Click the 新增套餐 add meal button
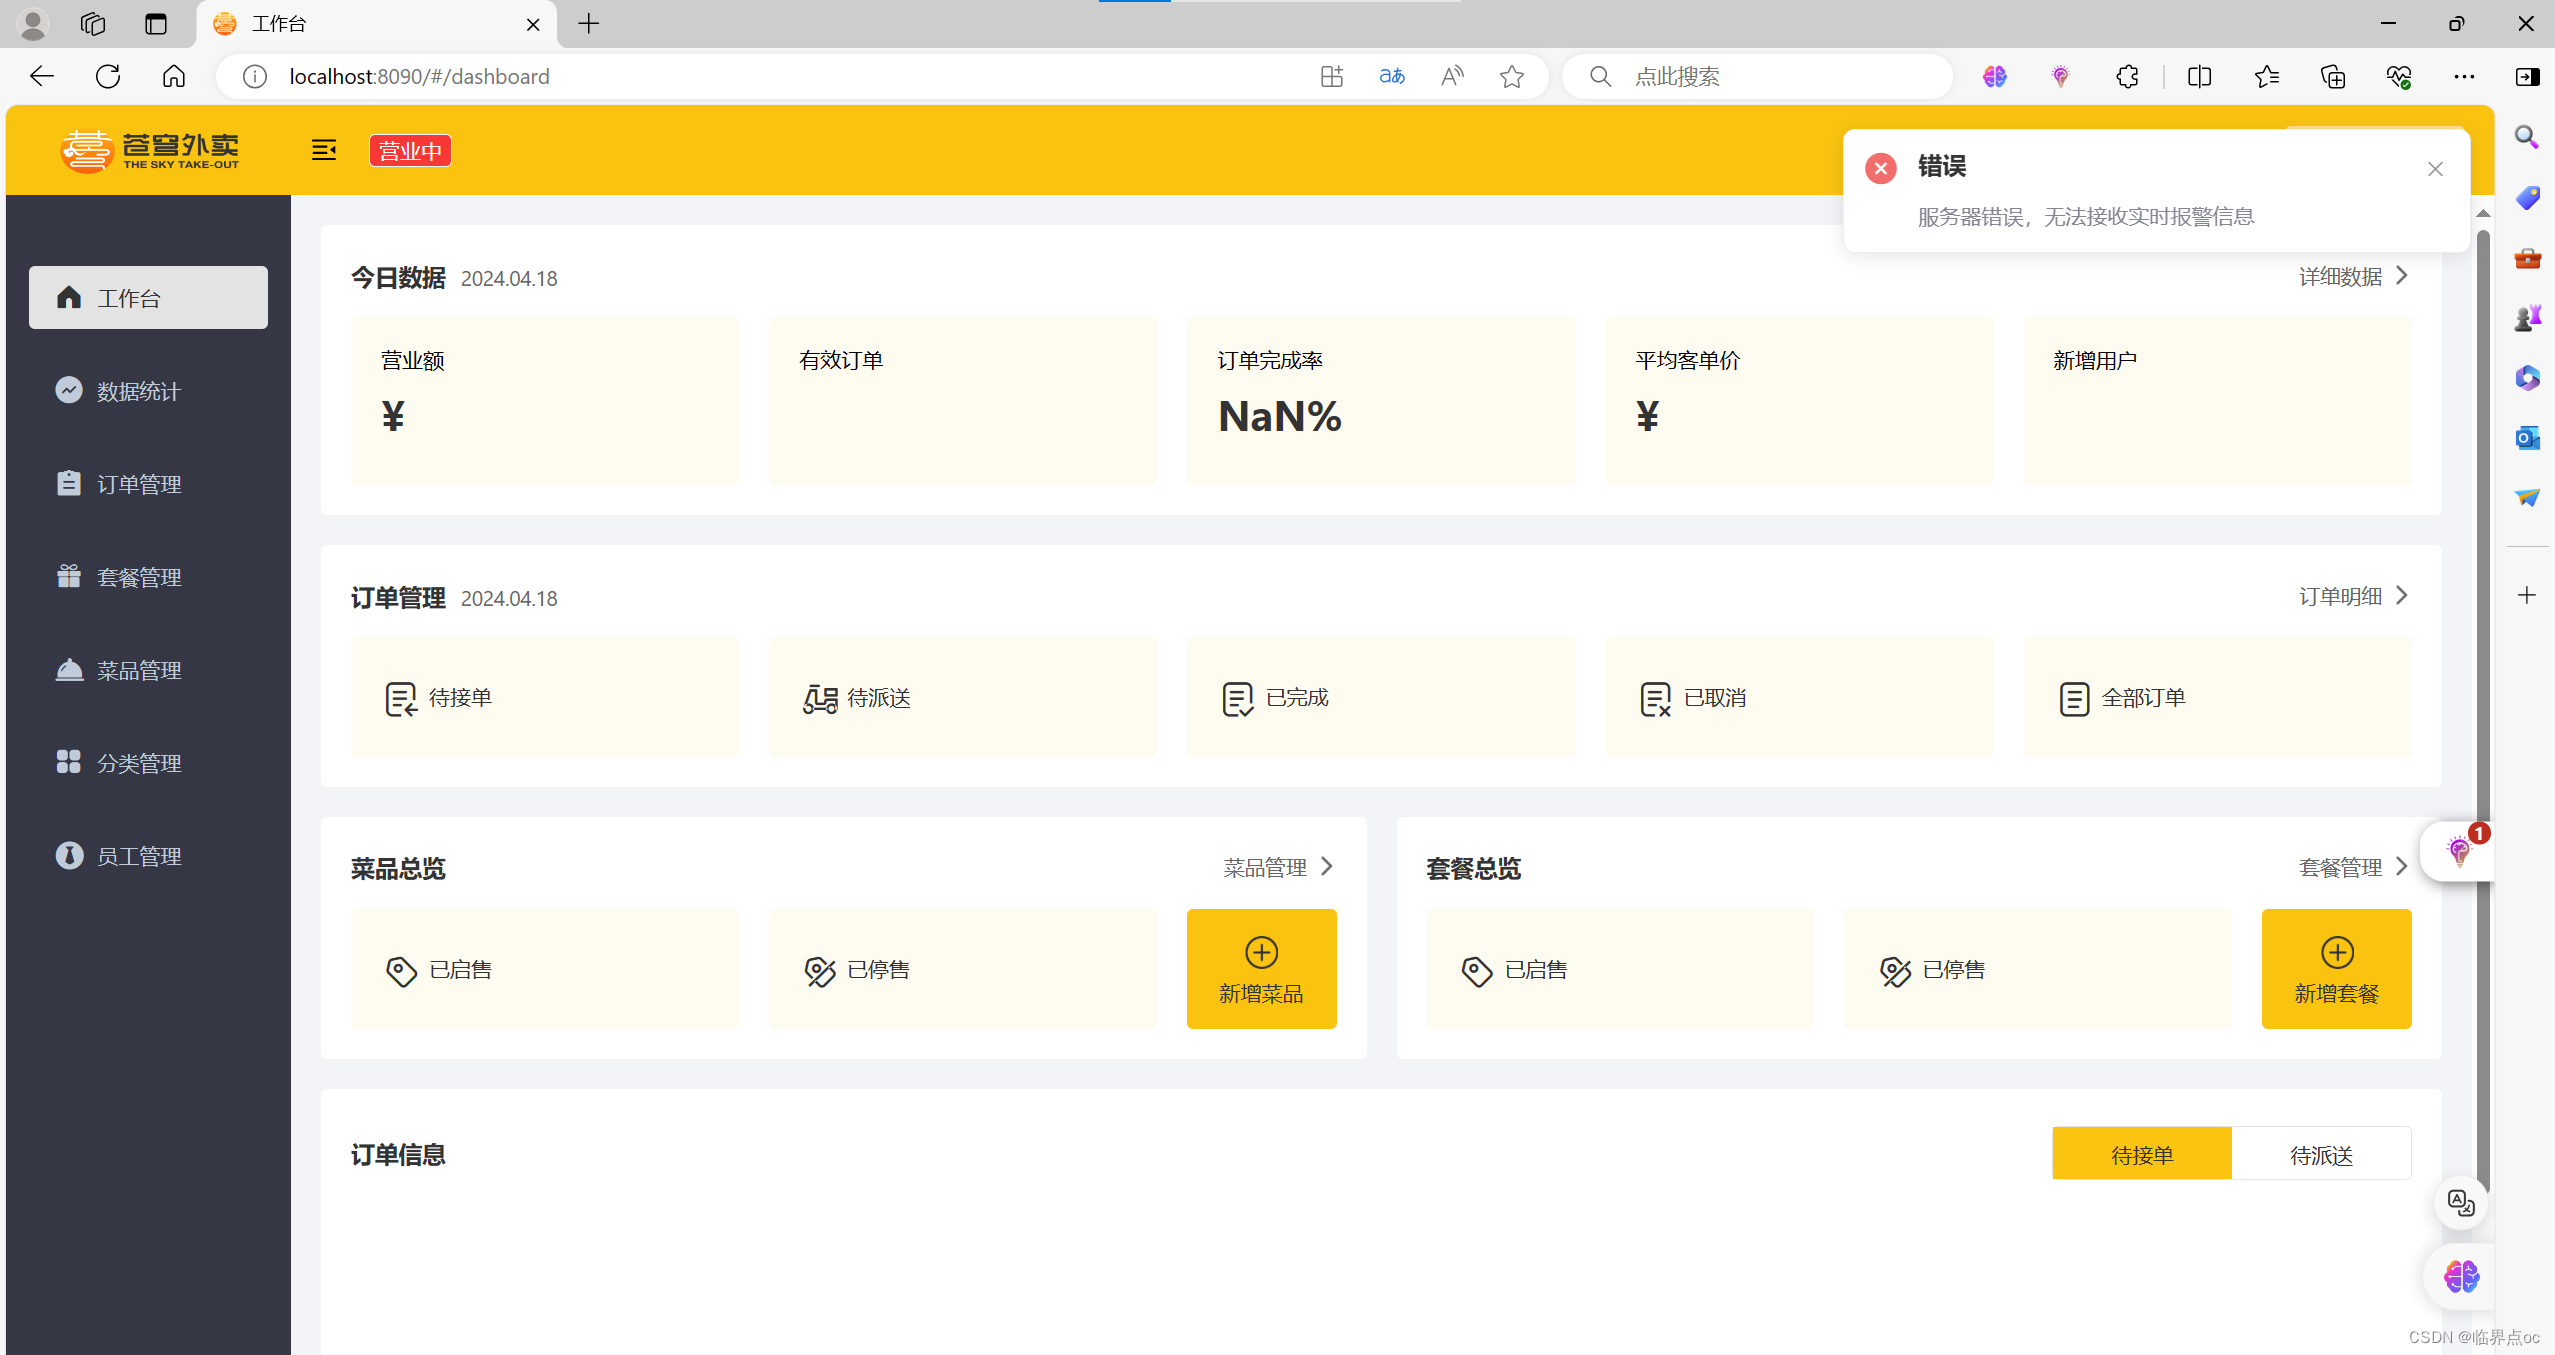The width and height of the screenshot is (2555, 1355). (x=2337, y=968)
